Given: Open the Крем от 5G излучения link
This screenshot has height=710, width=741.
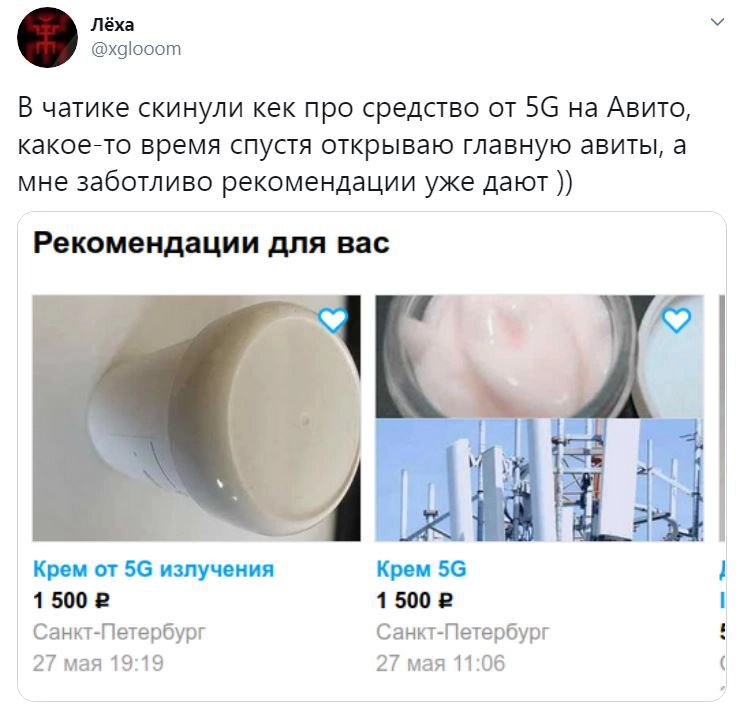Looking at the screenshot, I should click(x=154, y=569).
